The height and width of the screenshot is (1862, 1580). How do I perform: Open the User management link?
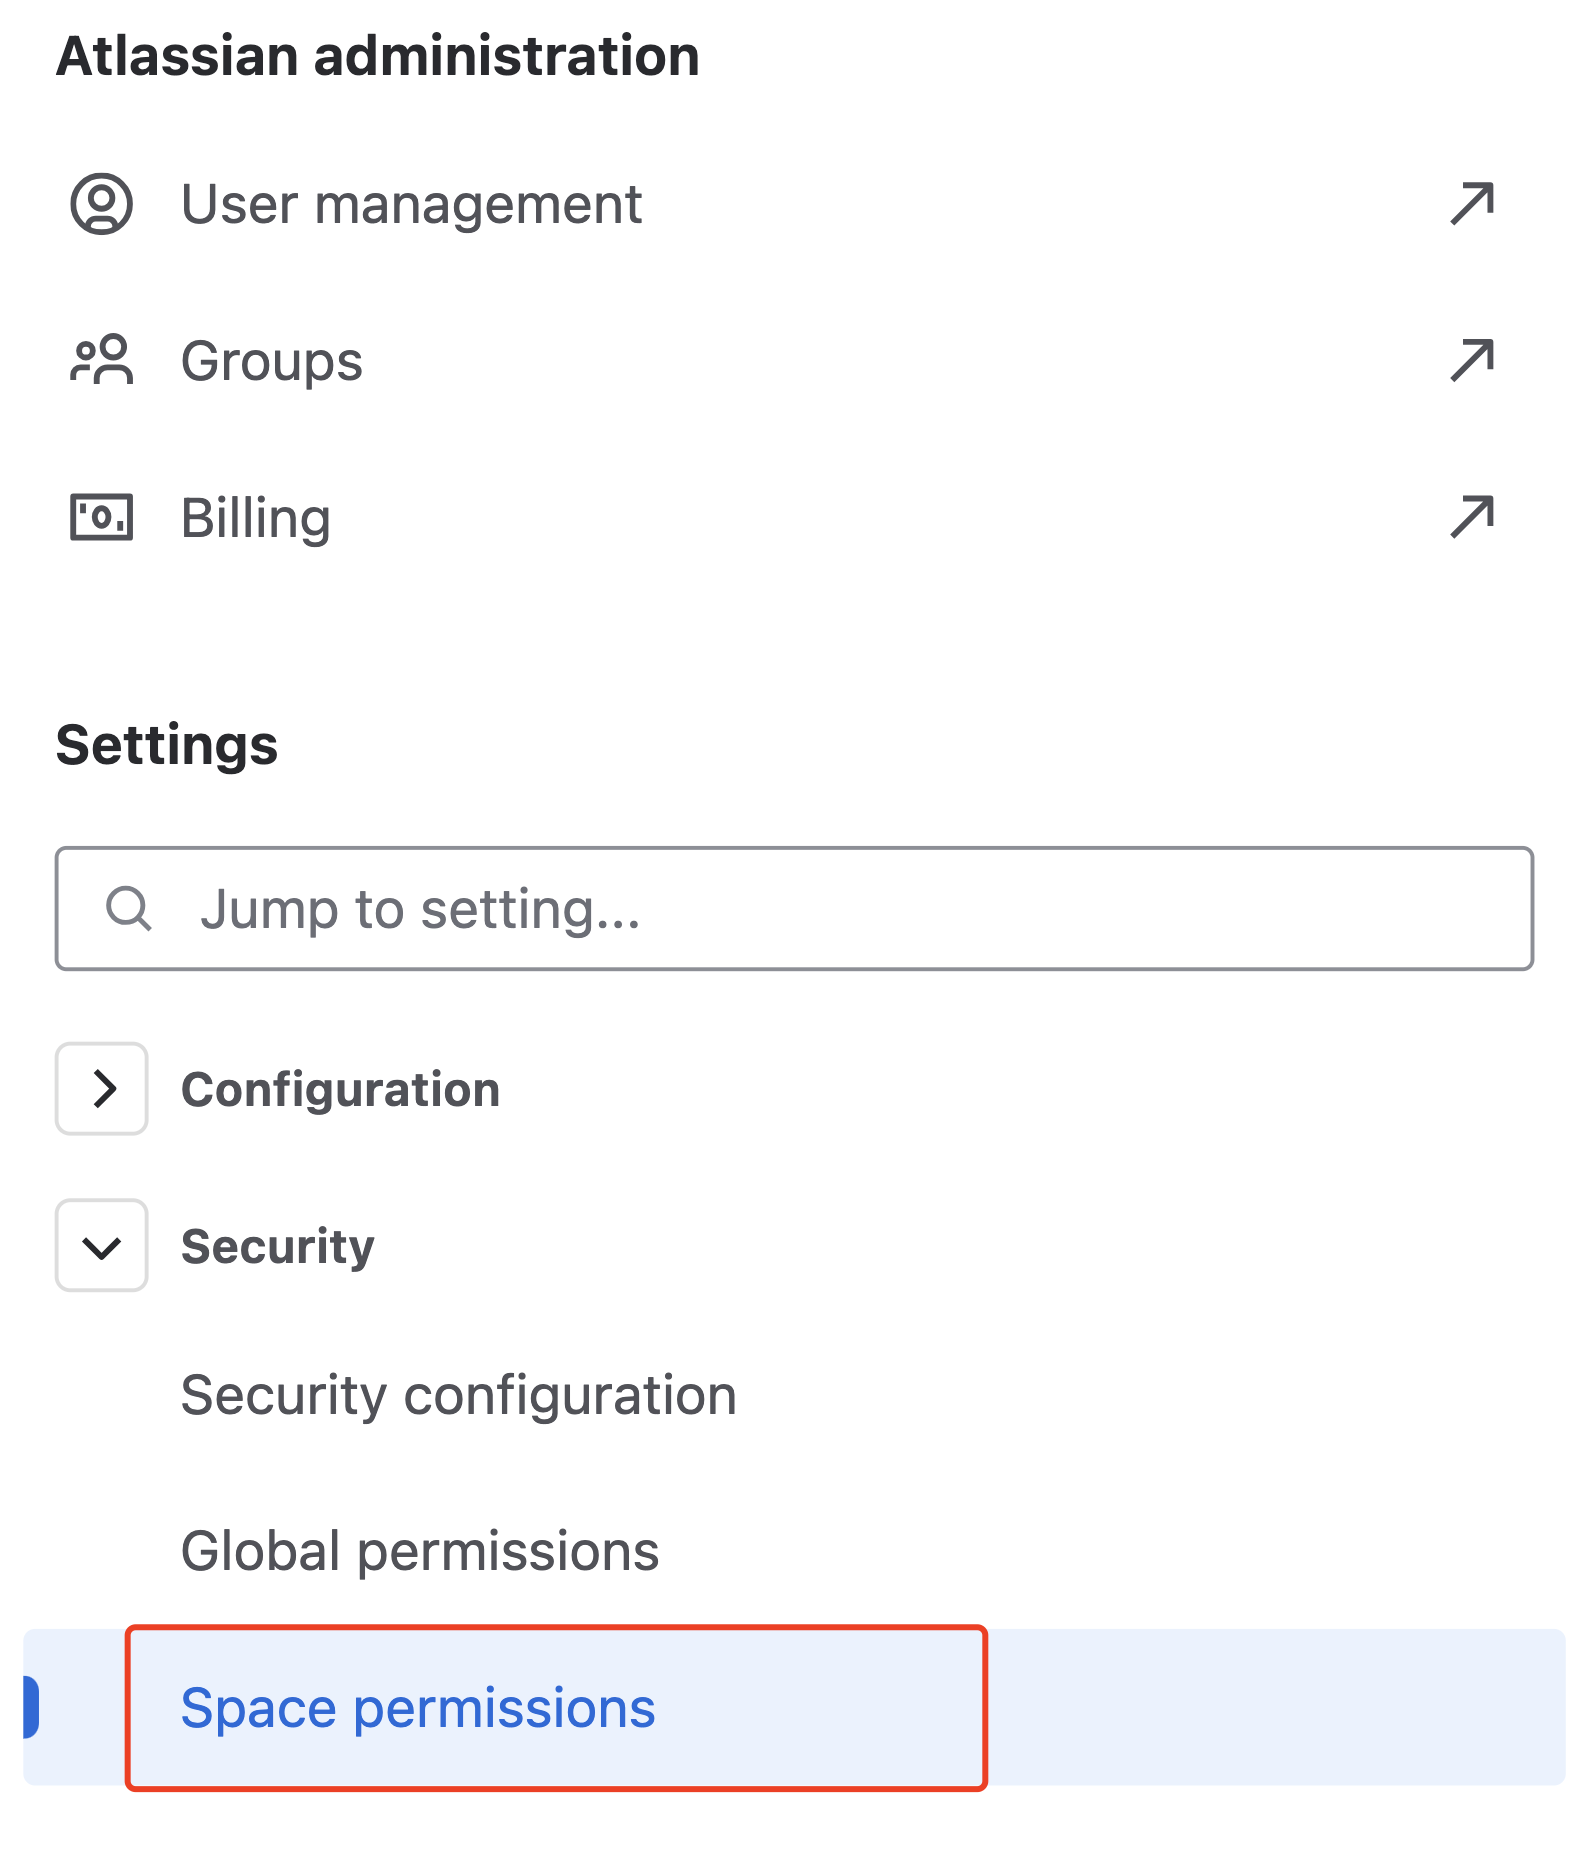tap(411, 204)
